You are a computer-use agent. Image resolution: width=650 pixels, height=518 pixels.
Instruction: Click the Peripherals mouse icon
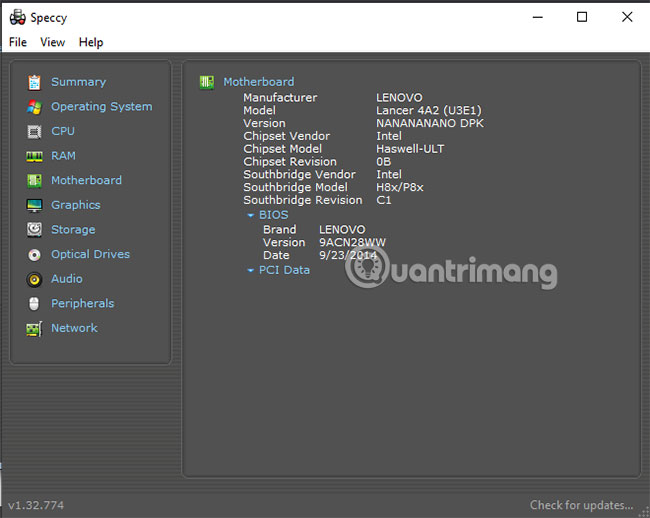pyautogui.click(x=34, y=304)
